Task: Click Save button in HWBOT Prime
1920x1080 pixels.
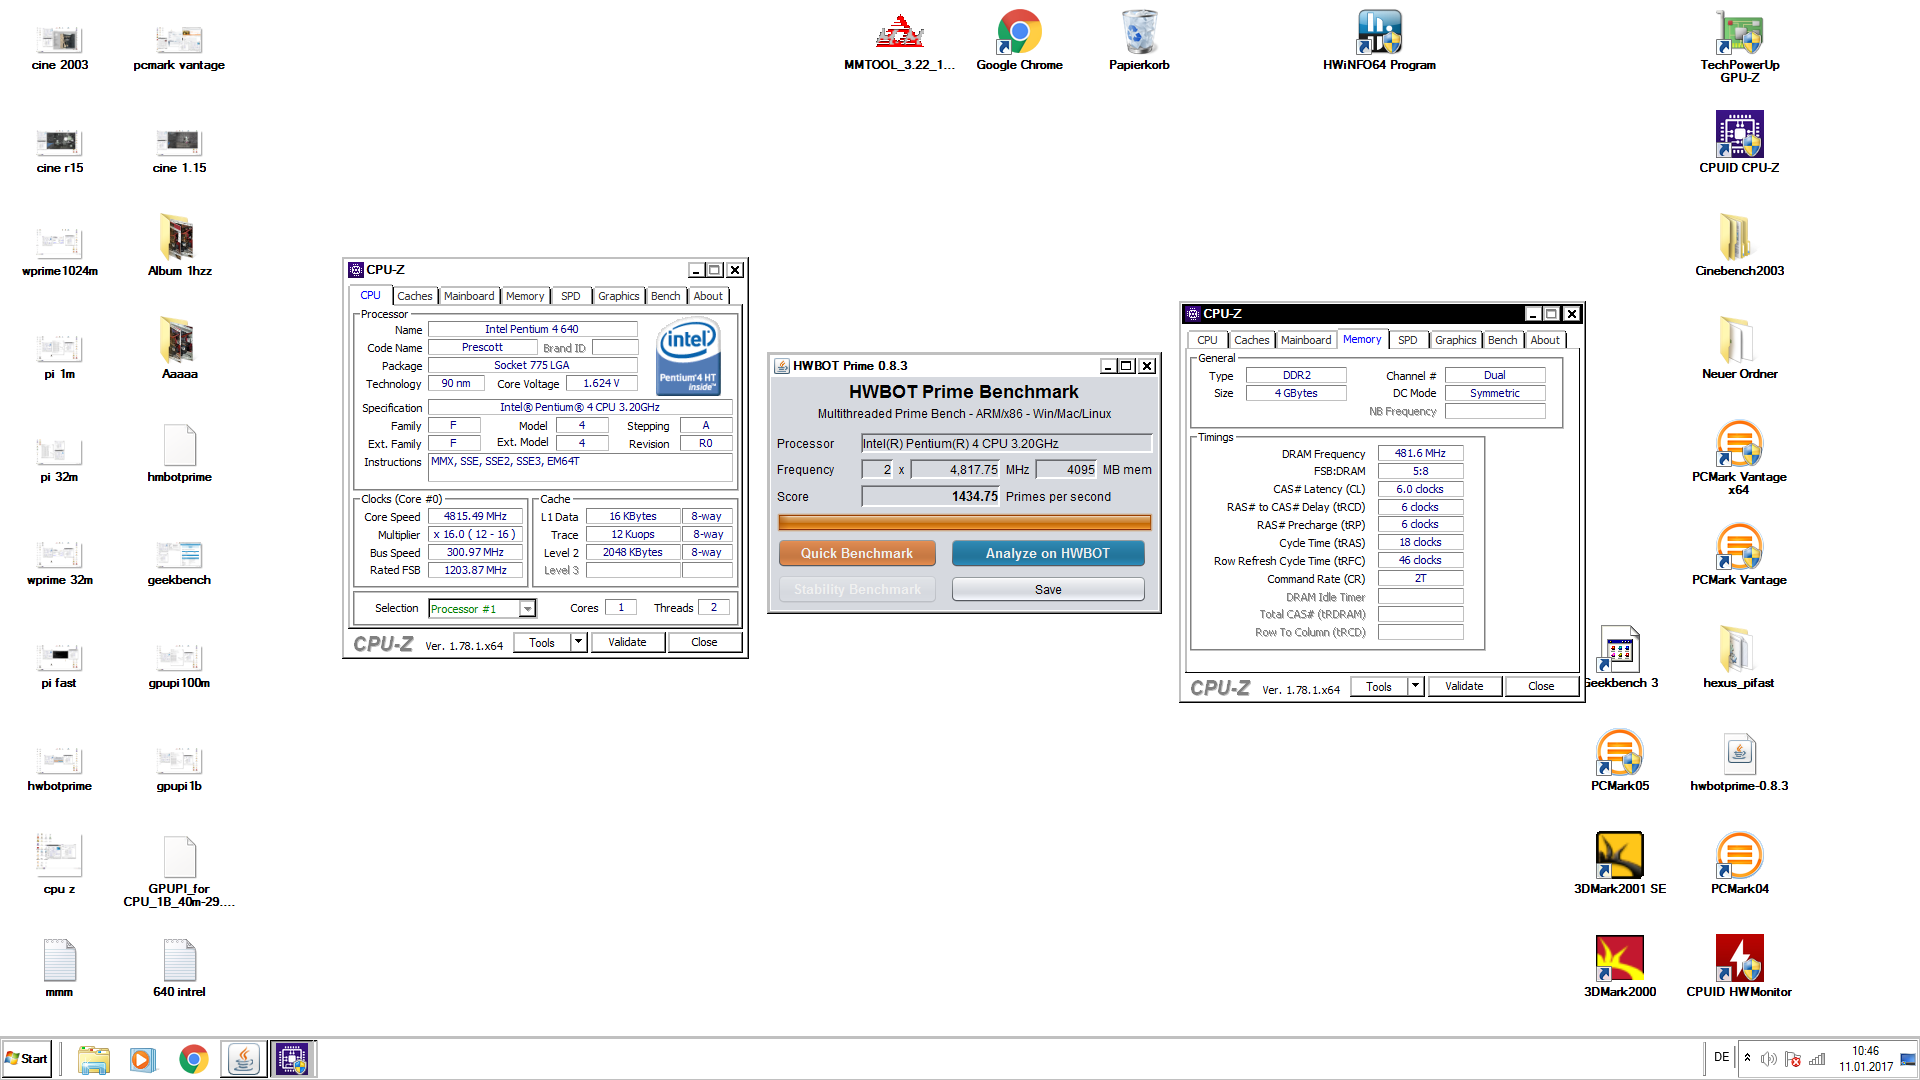Action: pyautogui.click(x=1048, y=589)
